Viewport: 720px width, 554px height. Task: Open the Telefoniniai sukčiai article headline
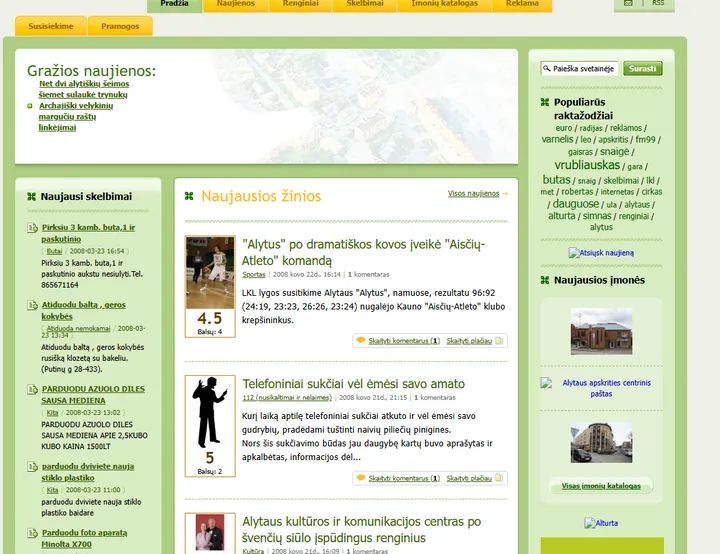point(354,384)
